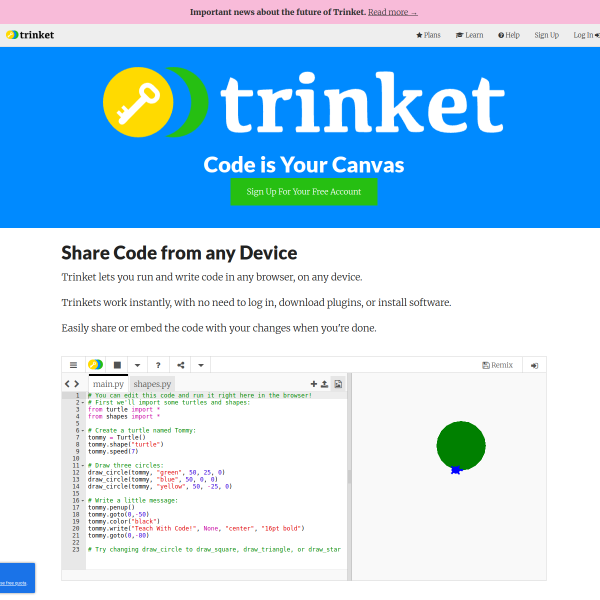The height and width of the screenshot is (600, 600).
Task: Click the green circle in the output canvas
Action: tap(461, 444)
